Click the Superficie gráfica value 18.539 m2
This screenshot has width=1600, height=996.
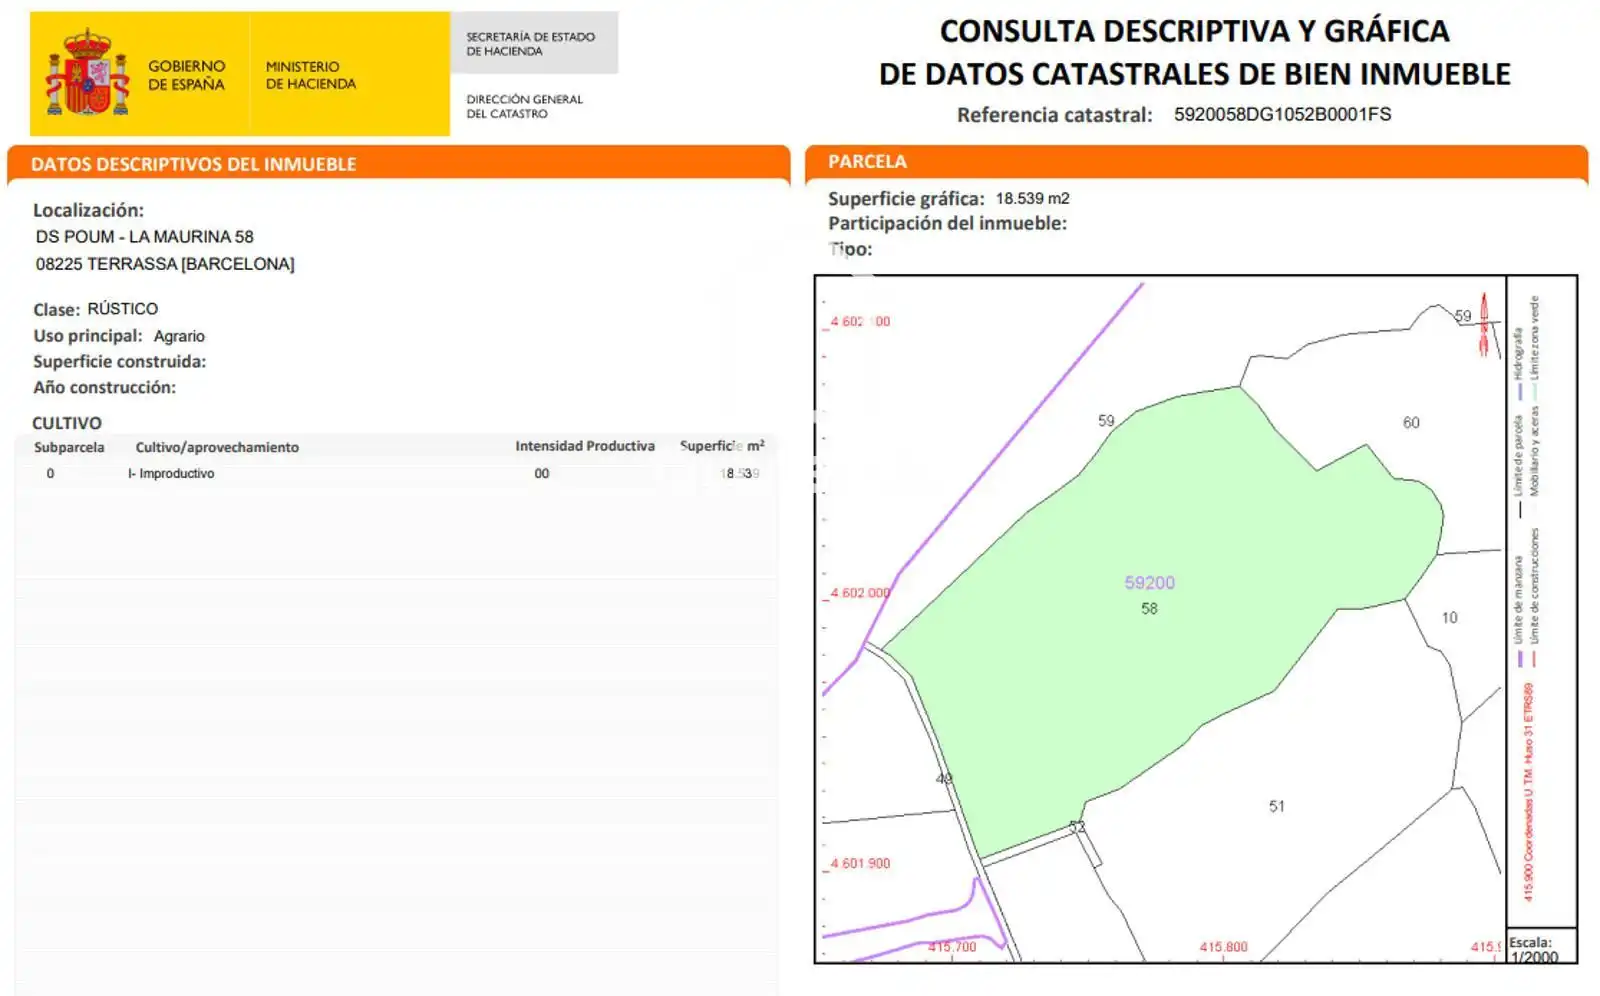[x=1032, y=198]
